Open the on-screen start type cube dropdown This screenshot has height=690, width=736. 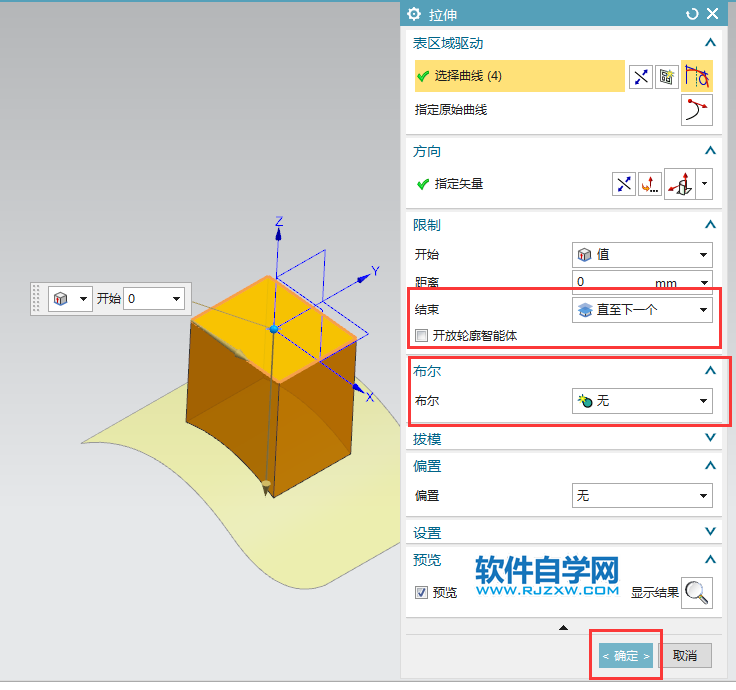[70, 299]
